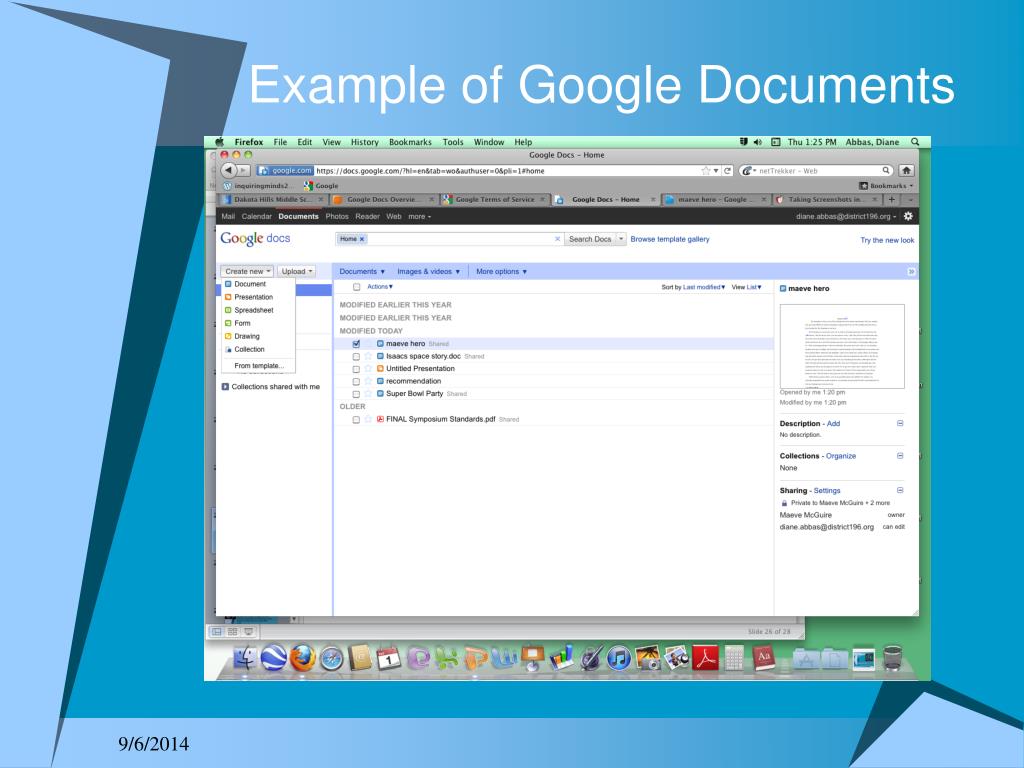Open the Mail link in Google bar
This screenshot has width=1024, height=768.
pyautogui.click(x=228, y=216)
